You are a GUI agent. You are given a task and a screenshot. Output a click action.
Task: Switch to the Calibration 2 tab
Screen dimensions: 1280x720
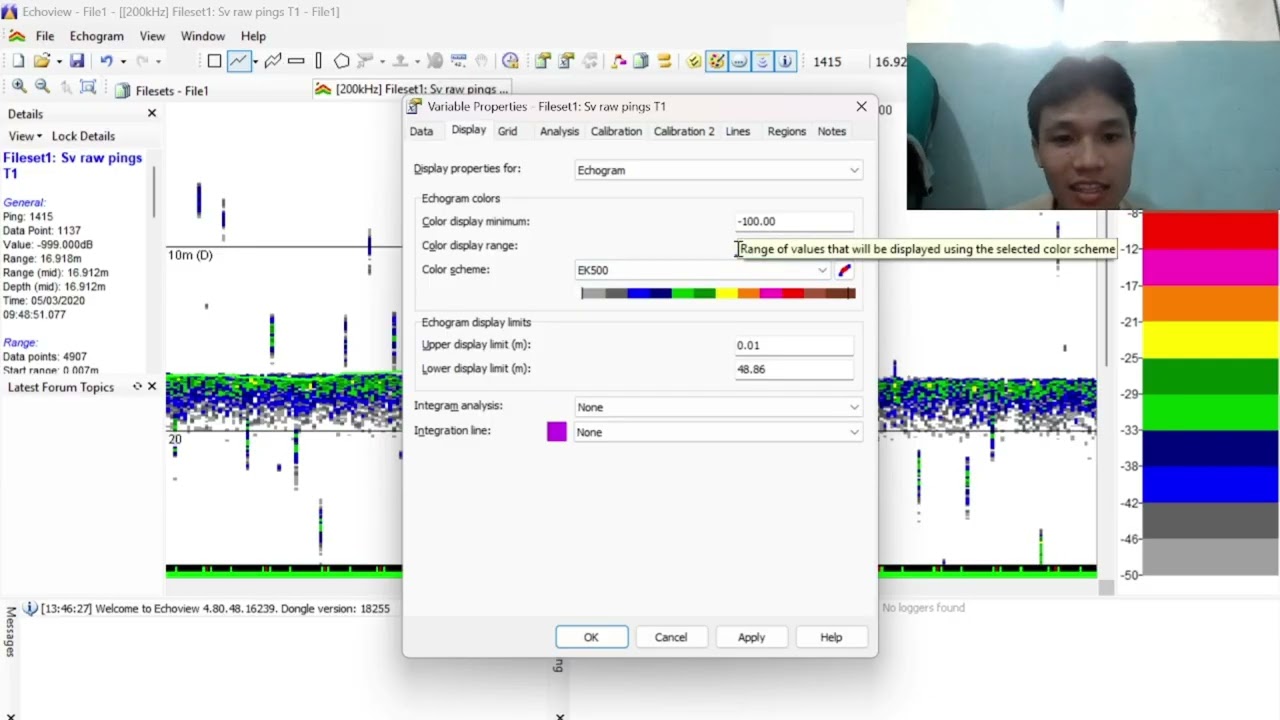[684, 131]
